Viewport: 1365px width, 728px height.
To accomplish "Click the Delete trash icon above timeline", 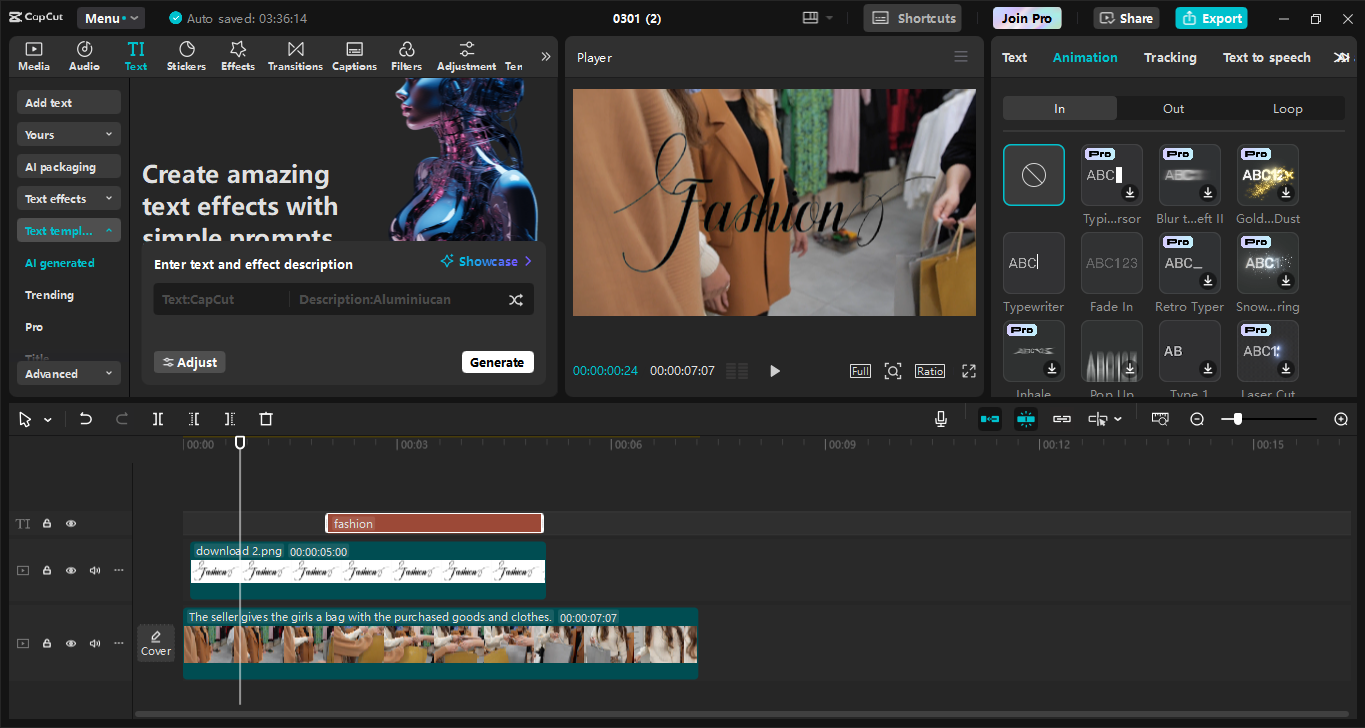I will [266, 419].
